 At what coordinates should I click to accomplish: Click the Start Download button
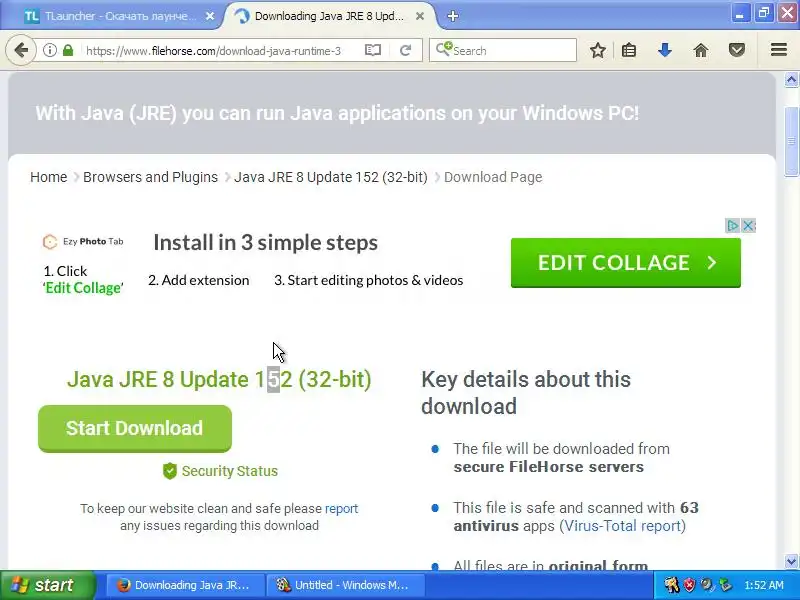[135, 429]
